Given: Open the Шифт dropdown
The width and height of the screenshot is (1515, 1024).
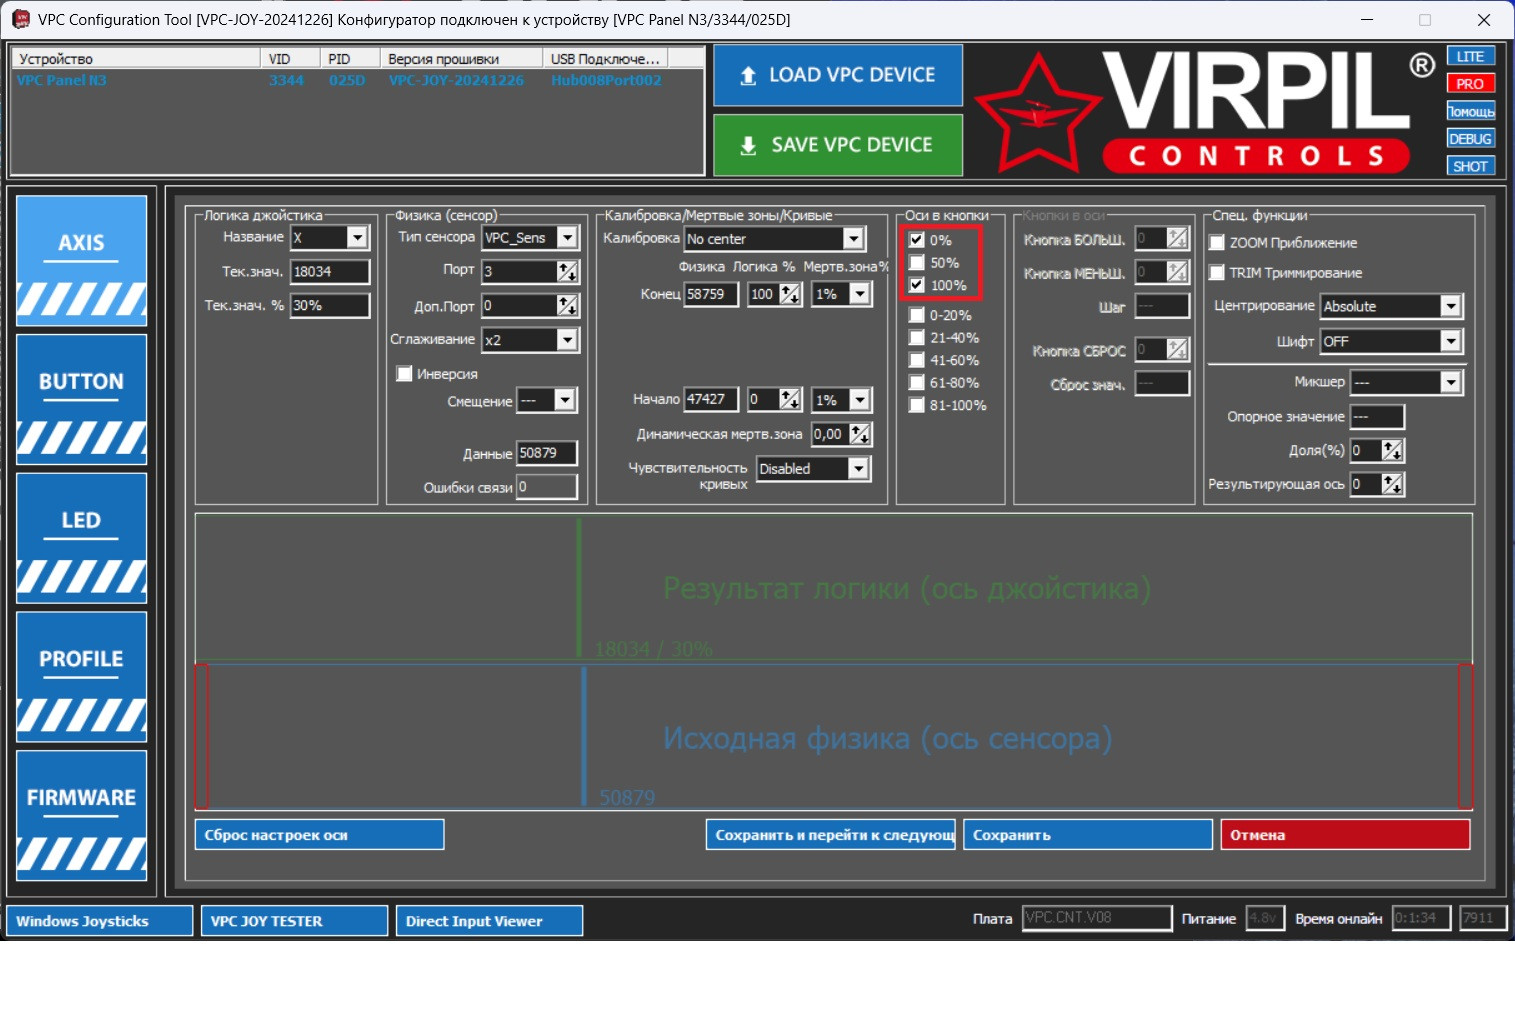Looking at the screenshot, I should [1451, 341].
